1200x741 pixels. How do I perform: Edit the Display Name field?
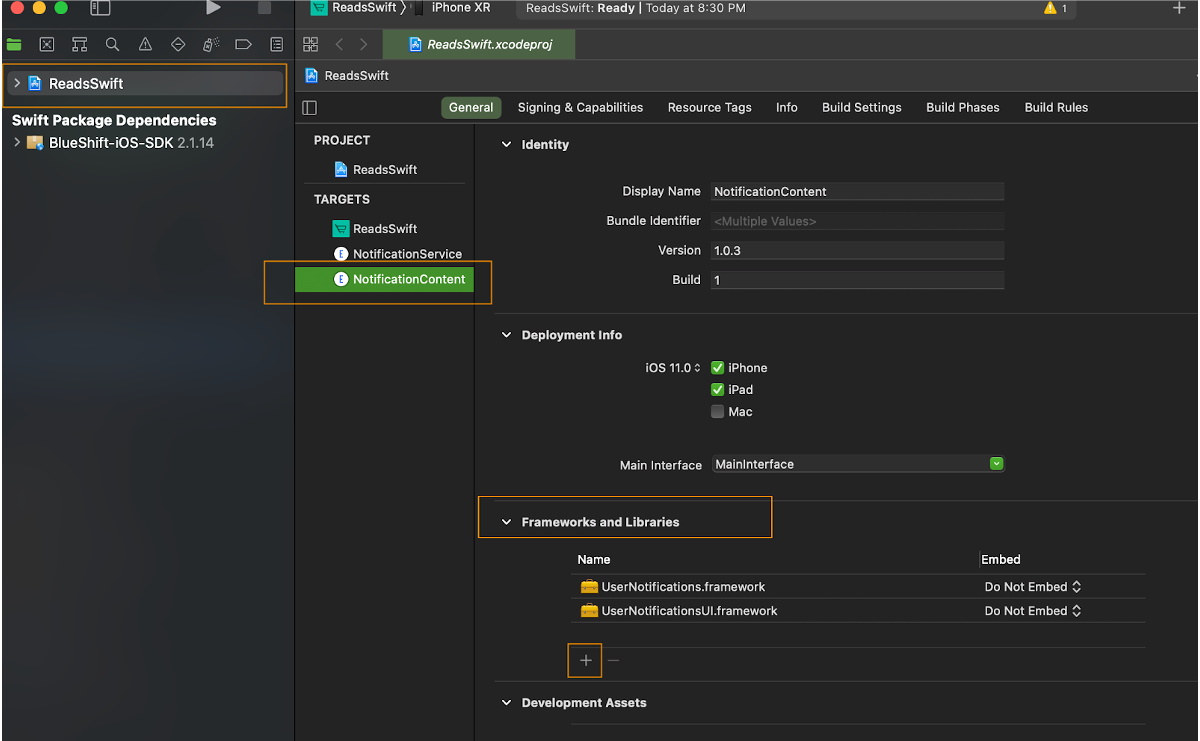click(x=857, y=191)
